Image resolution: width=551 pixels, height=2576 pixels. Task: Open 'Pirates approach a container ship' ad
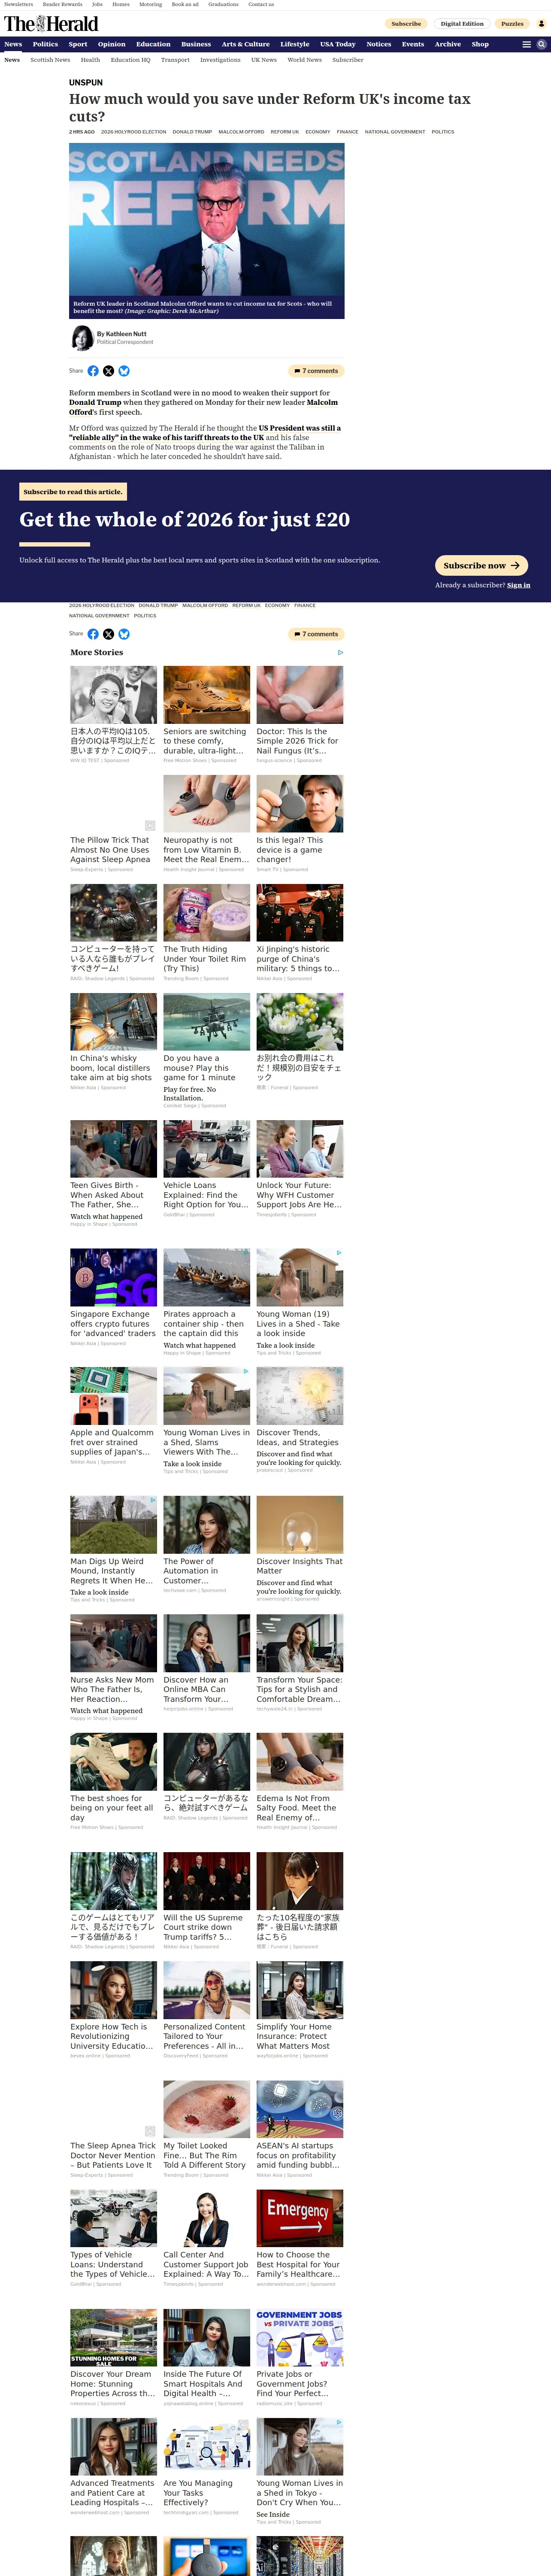(207, 1302)
